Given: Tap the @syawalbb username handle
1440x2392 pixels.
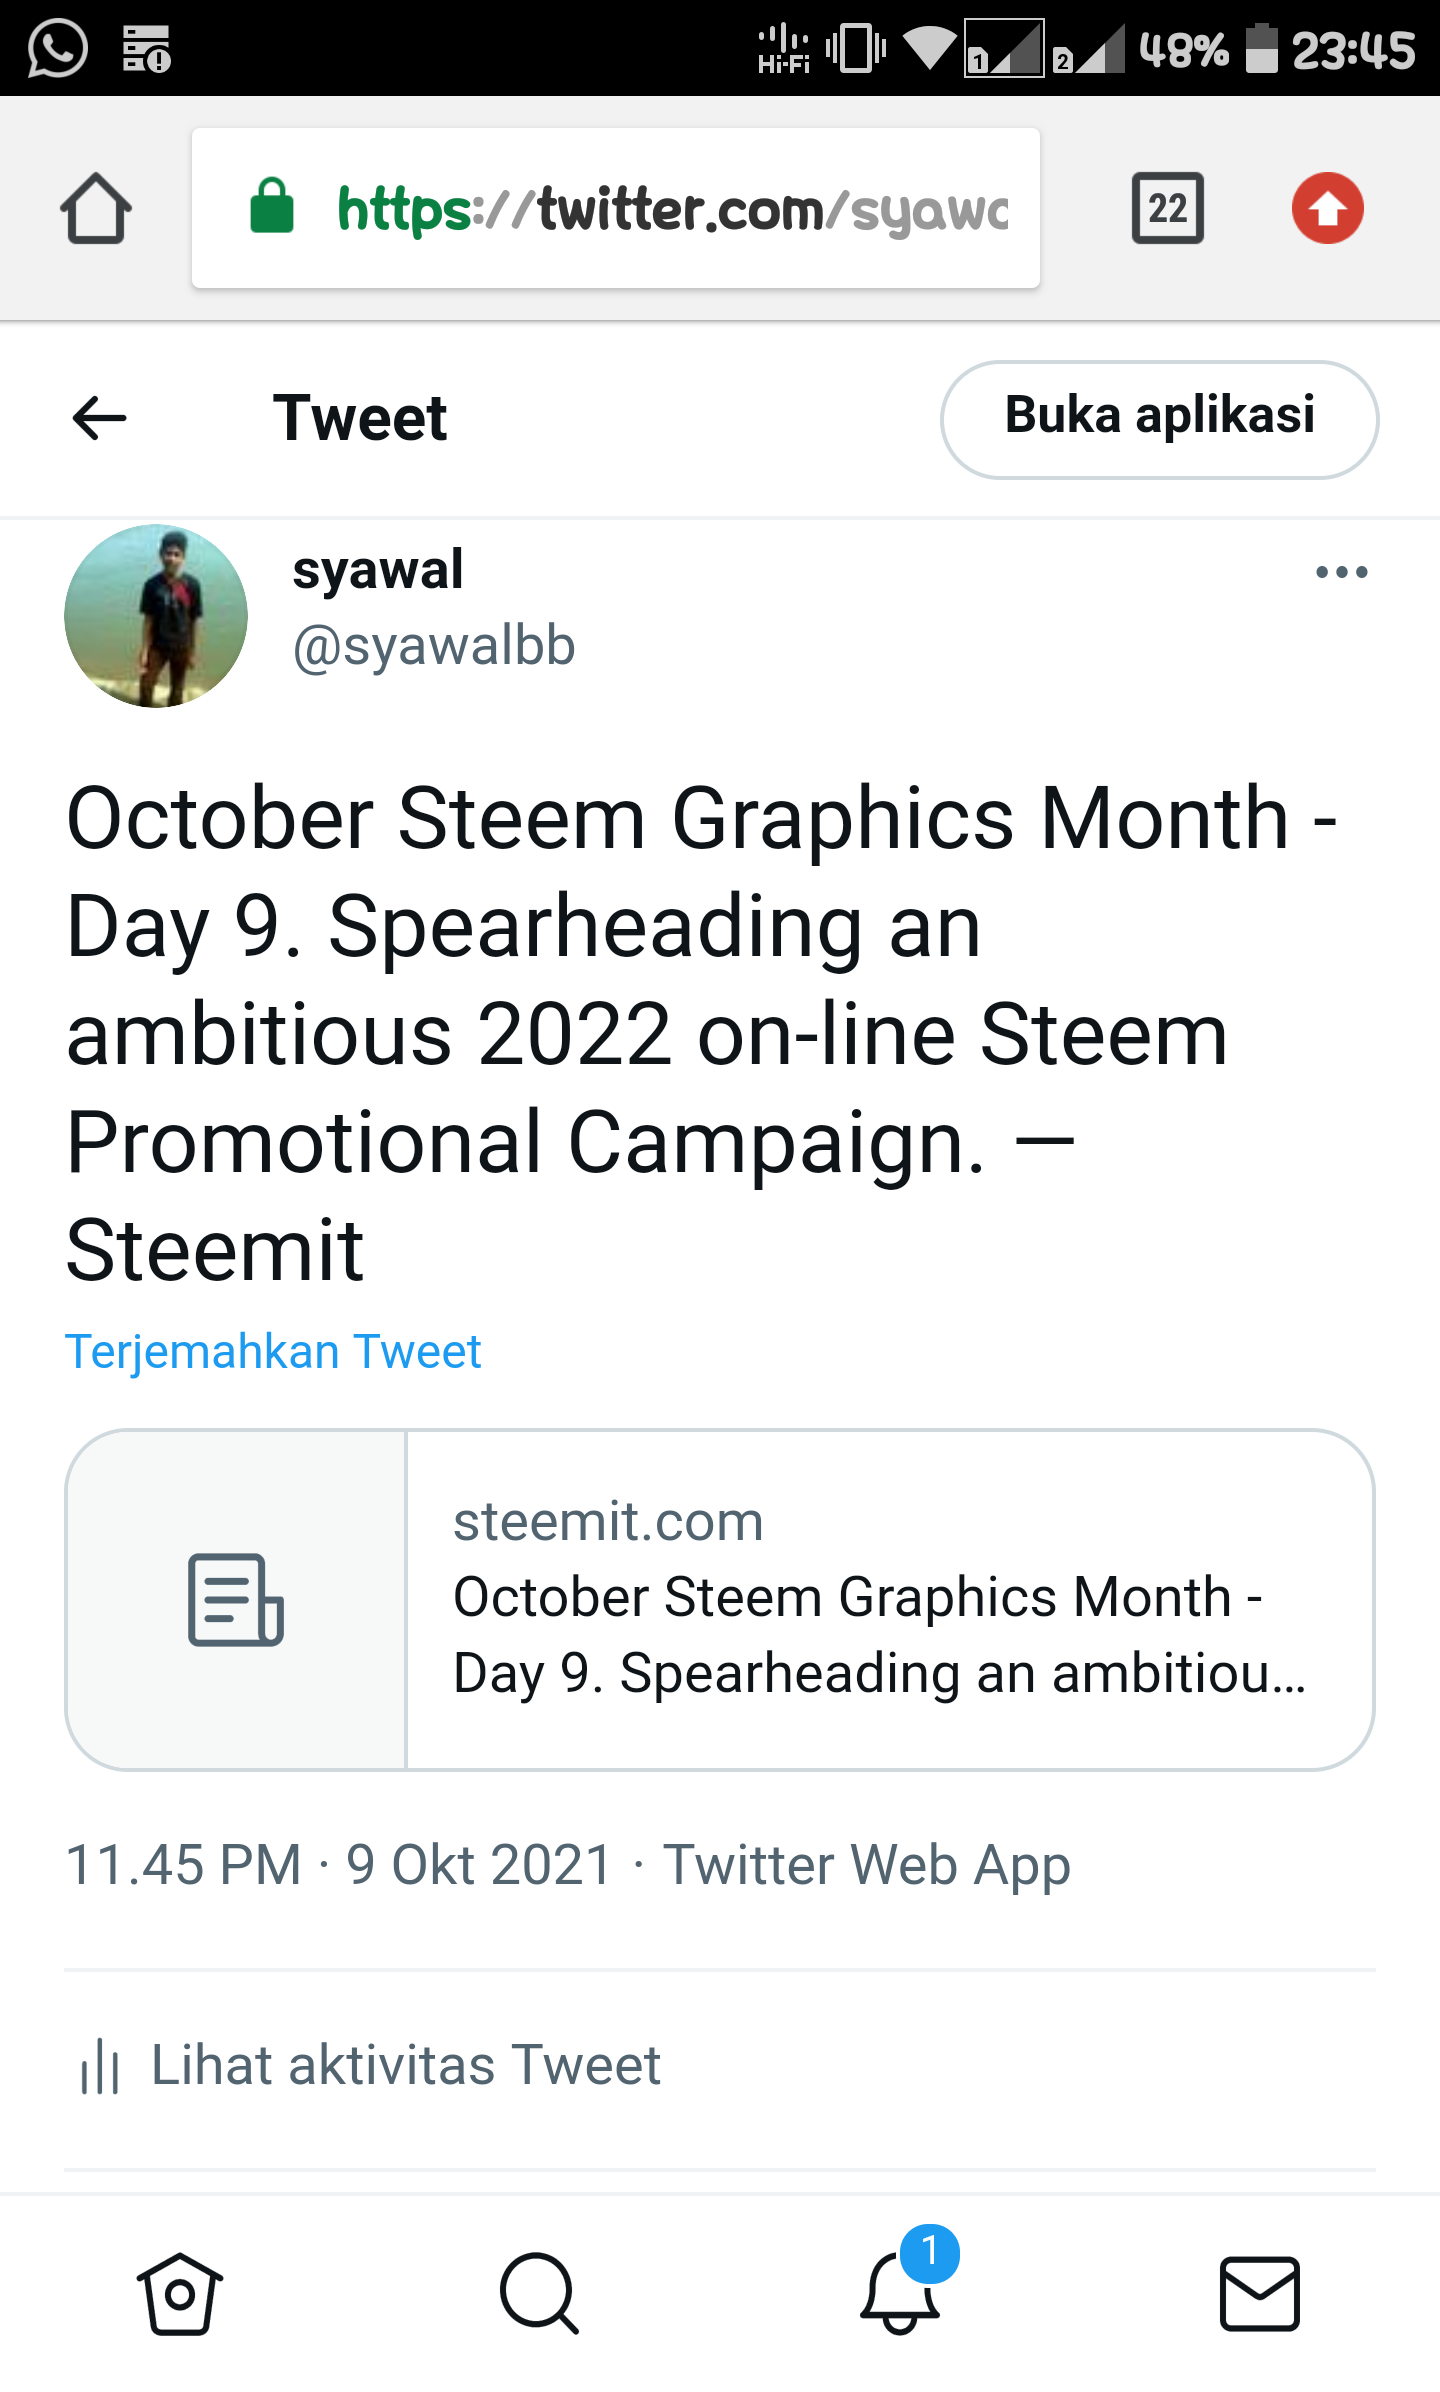Looking at the screenshot, I should [434, 645].
